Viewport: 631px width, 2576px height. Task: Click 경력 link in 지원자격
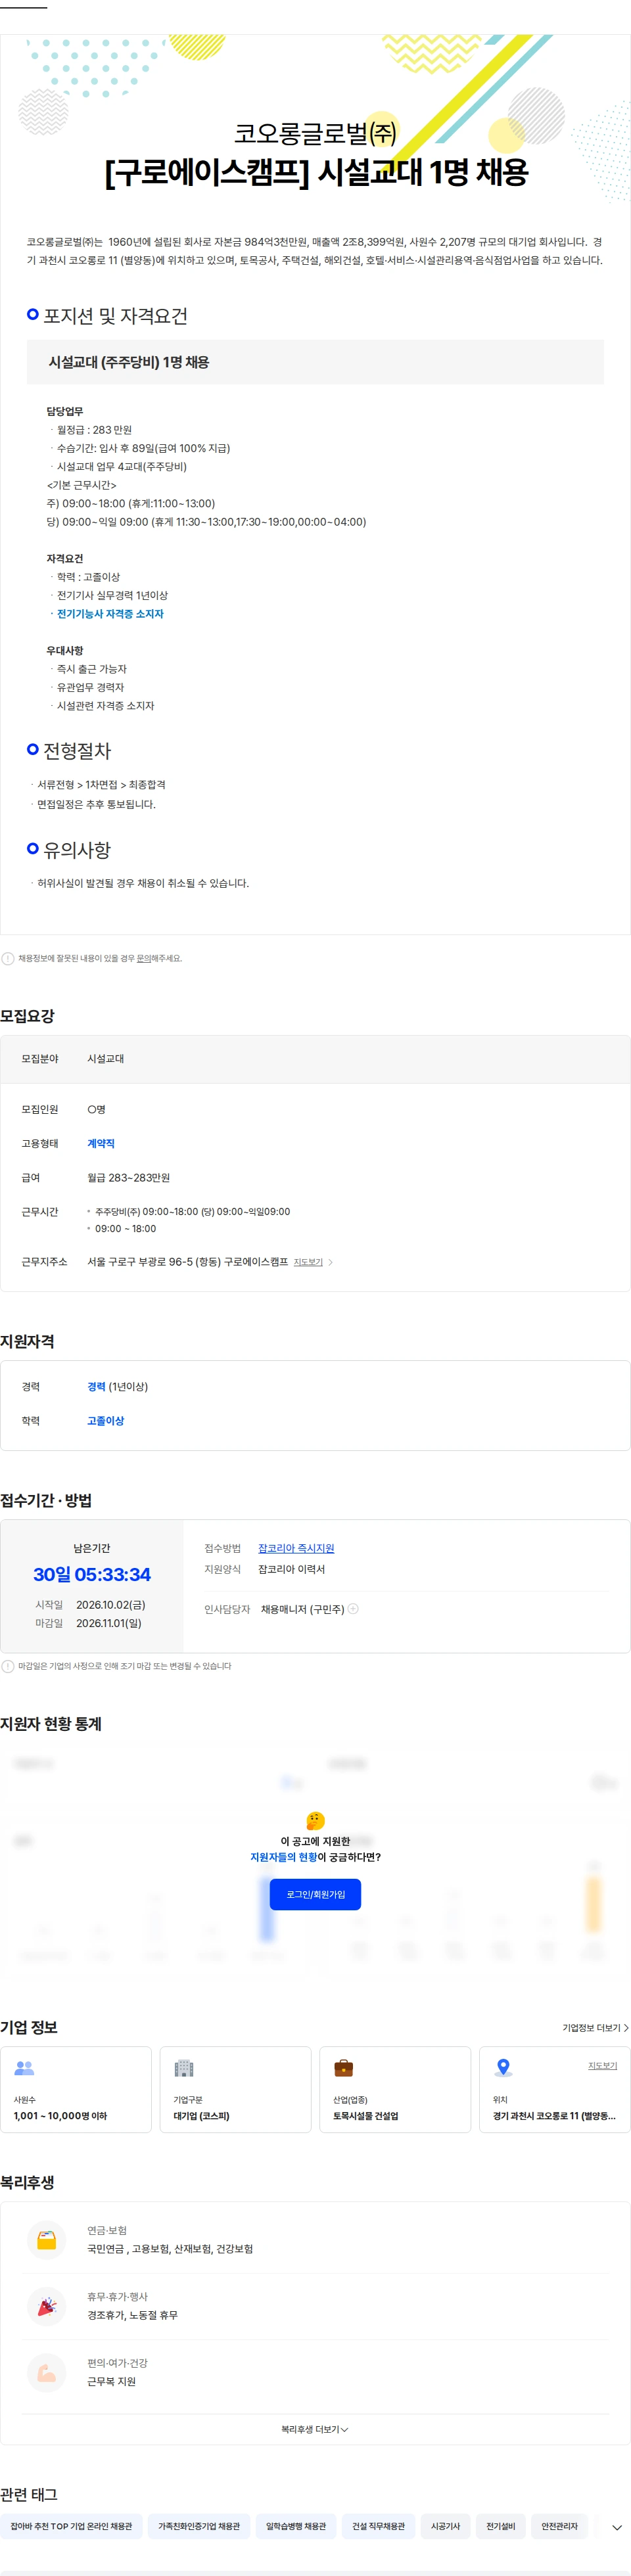coord(96,1386)
